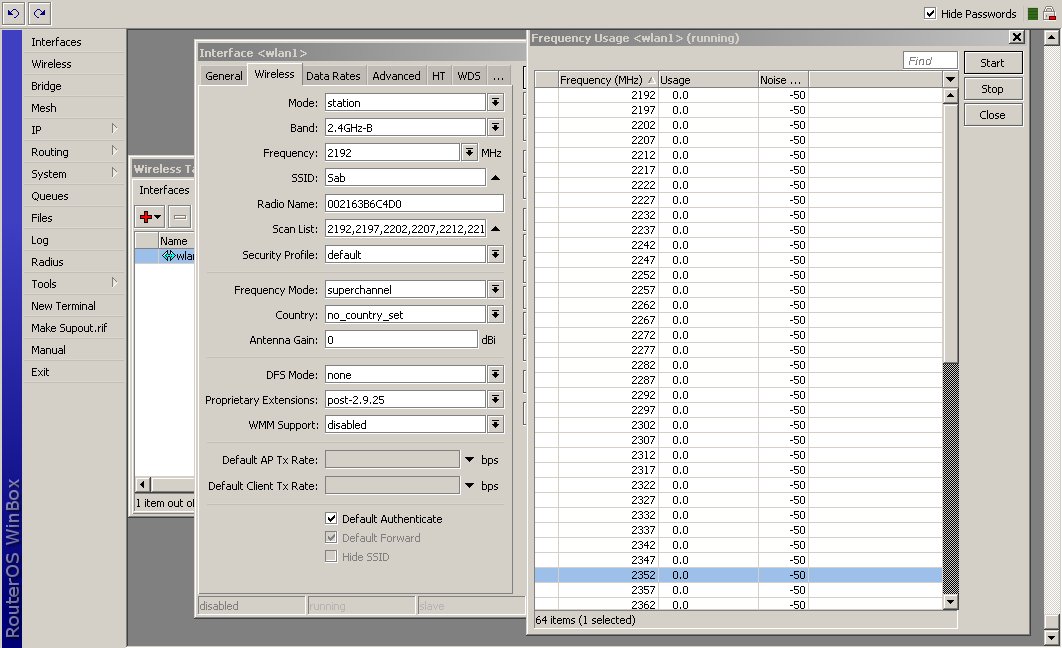Click the undo arrow icon
The height and width of the screenshot is (648, 1062).
click(x=13, y=13)
